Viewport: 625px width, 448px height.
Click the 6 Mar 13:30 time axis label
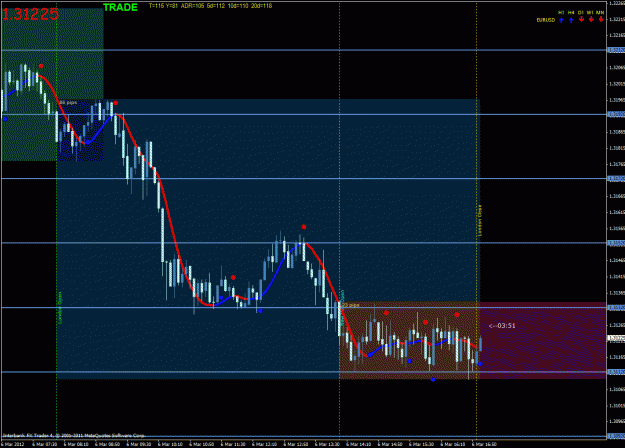(x=327, y=444)
